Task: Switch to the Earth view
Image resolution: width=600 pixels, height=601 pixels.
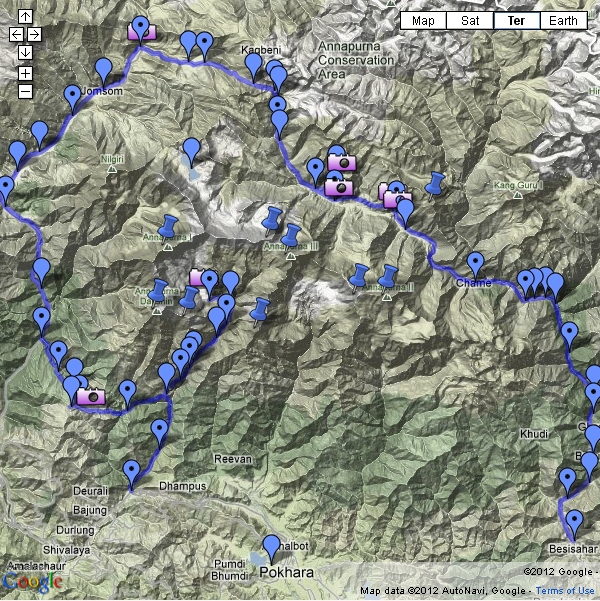Action: (563, 20)
